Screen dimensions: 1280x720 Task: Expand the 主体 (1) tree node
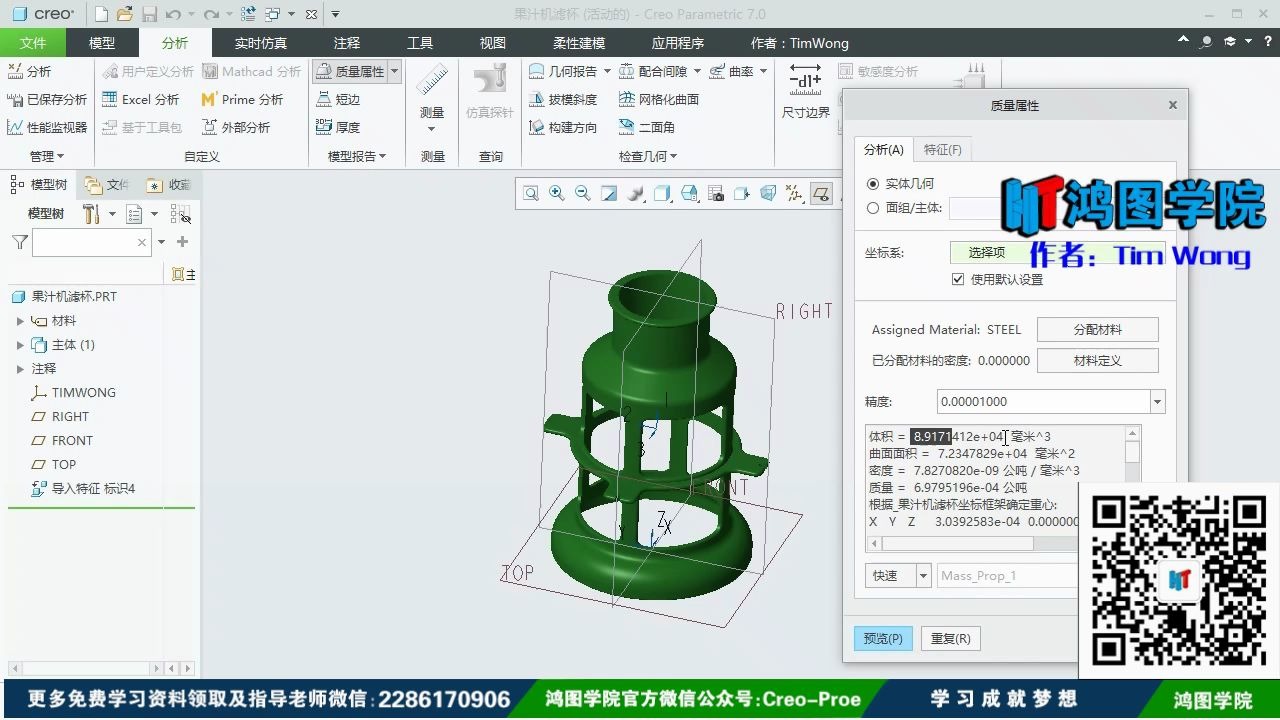click(x=21, y=344)
